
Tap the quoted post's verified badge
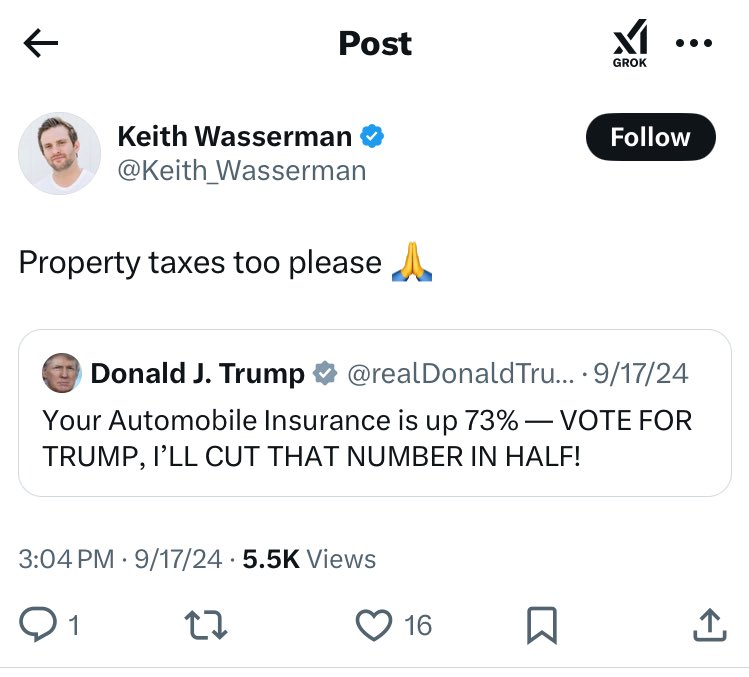coord(325,375)
